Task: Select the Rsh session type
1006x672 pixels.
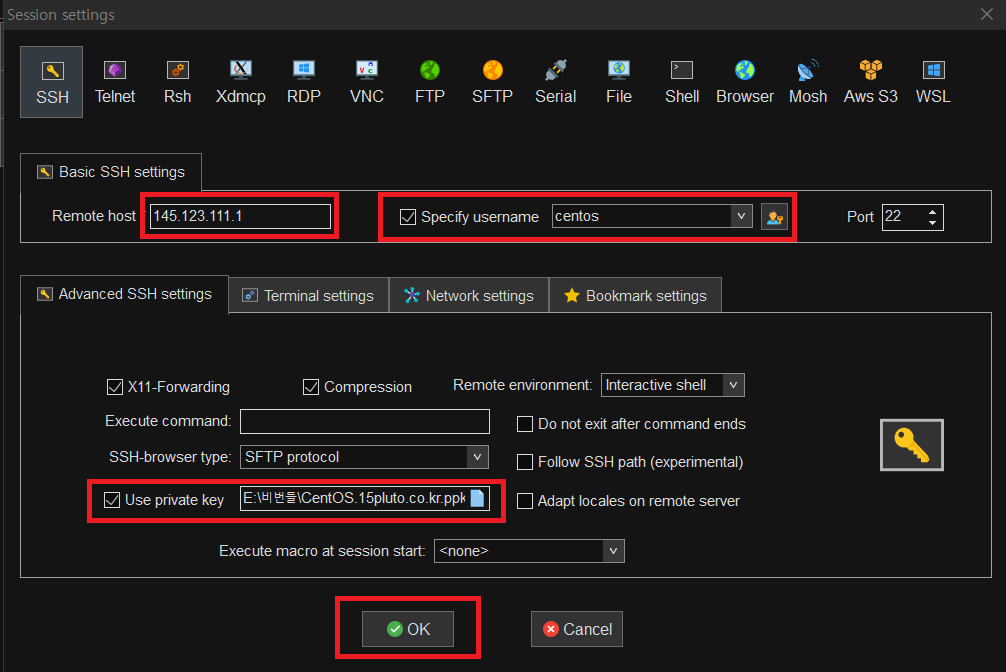Action: (x=178, y=82)
